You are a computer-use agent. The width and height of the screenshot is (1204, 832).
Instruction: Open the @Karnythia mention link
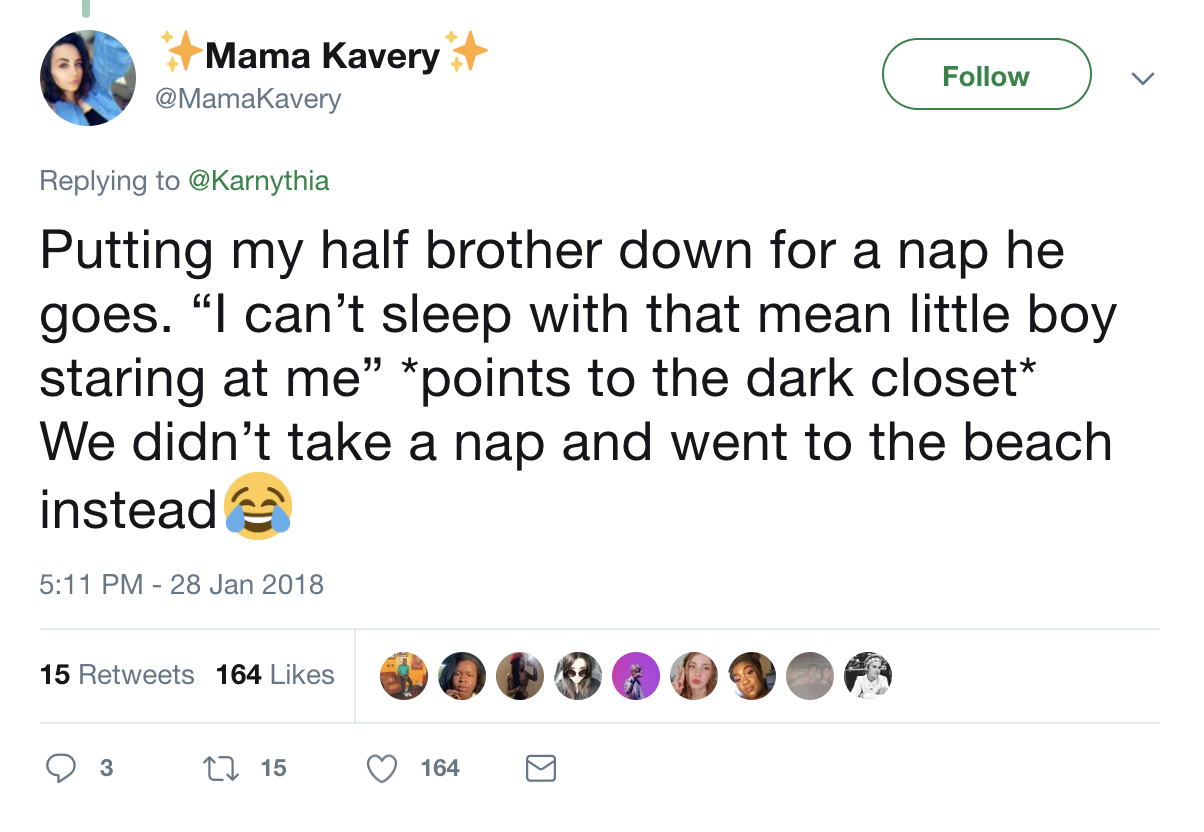pos(259,181)
